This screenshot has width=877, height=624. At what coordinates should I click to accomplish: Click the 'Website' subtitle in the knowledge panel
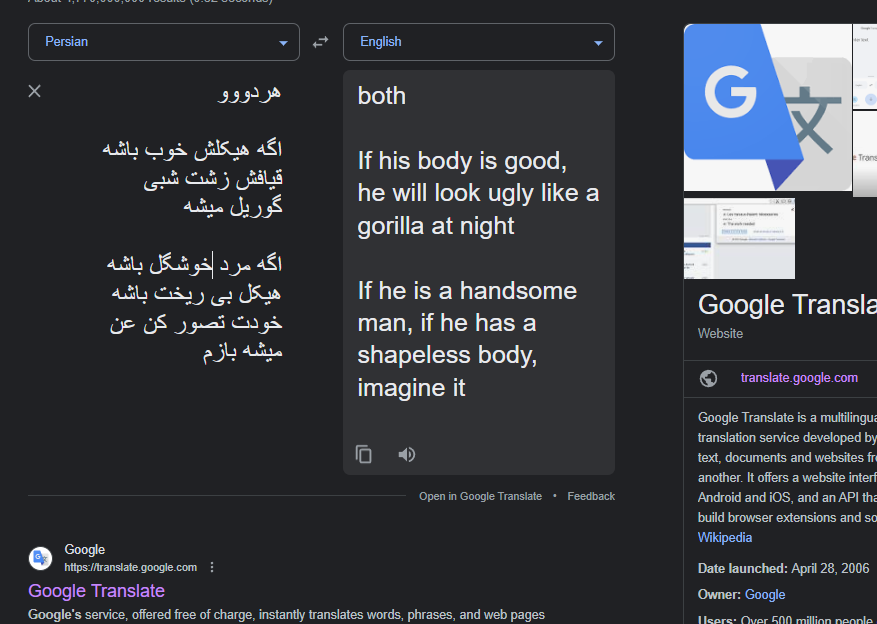(x=720, y=334)
